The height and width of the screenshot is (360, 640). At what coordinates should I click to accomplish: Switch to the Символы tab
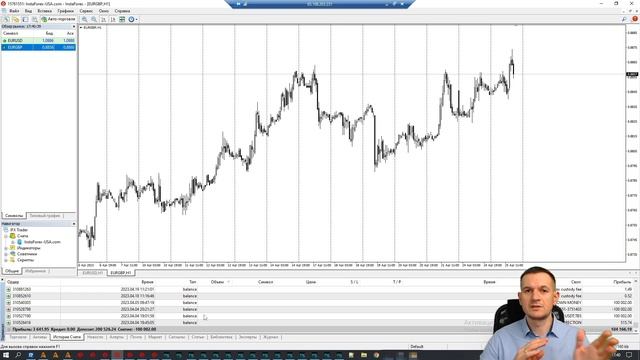click(x=14, y=216)
